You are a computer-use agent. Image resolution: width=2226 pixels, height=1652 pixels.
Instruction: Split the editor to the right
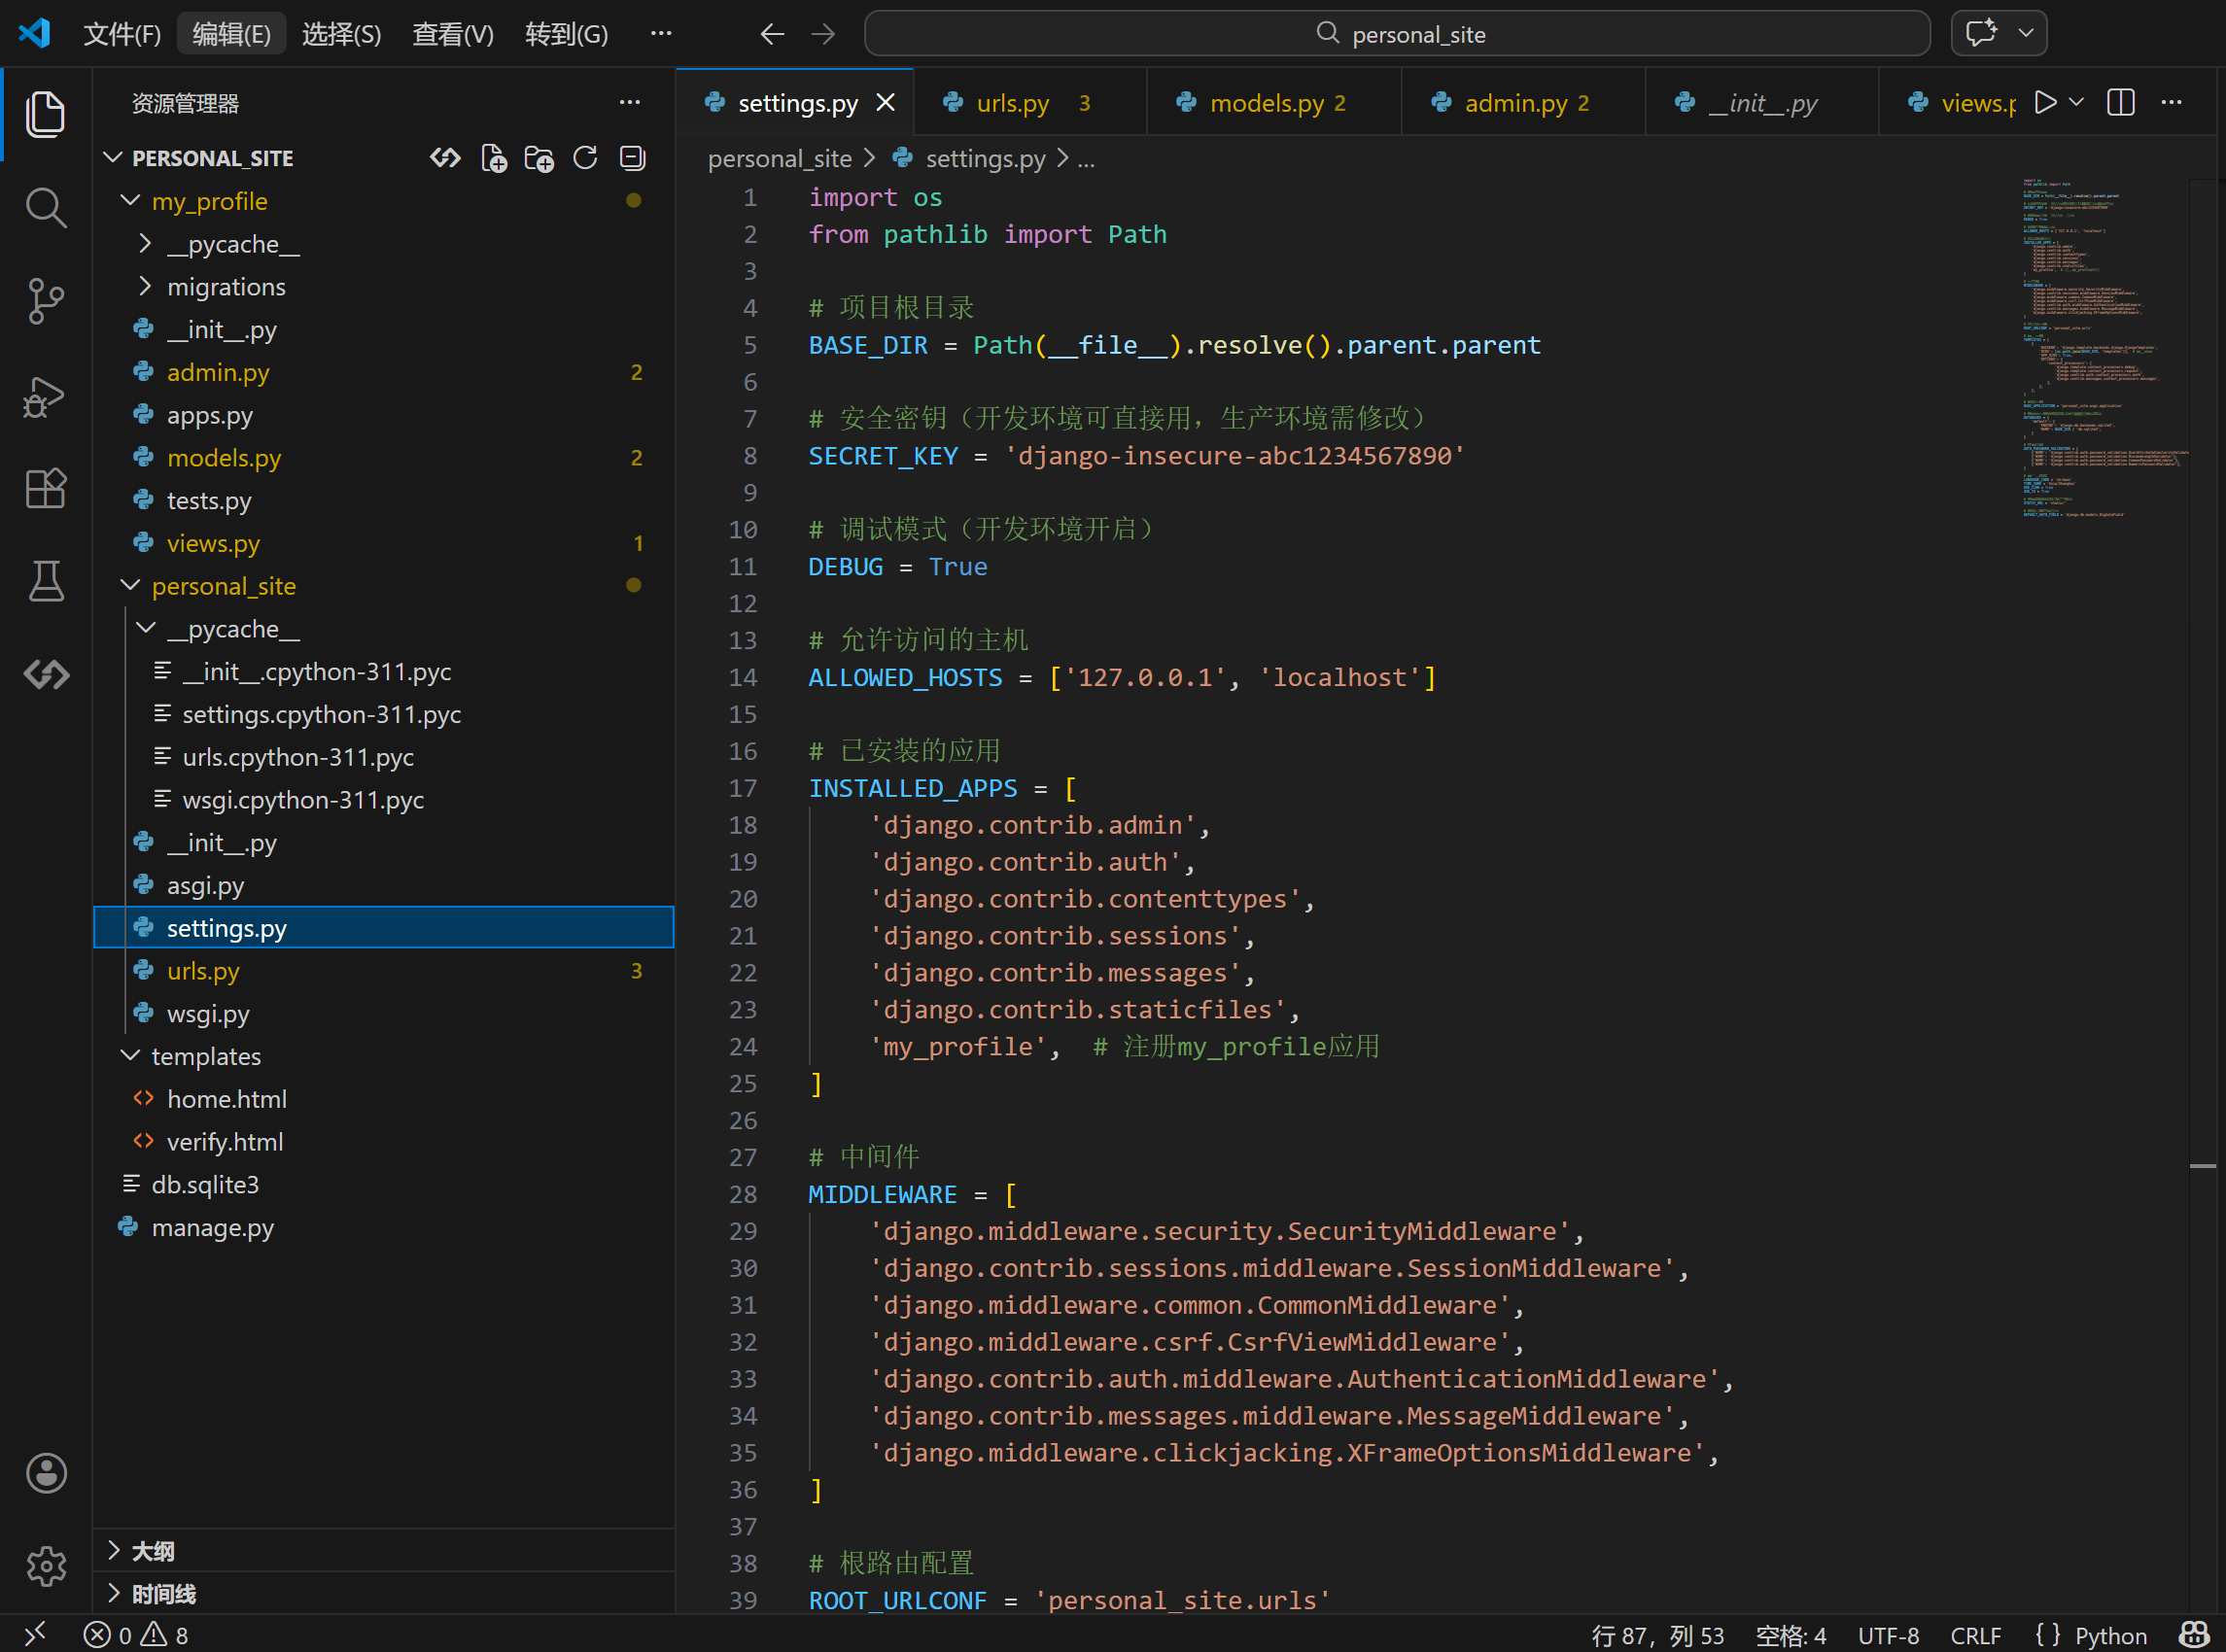point(2120,102)
